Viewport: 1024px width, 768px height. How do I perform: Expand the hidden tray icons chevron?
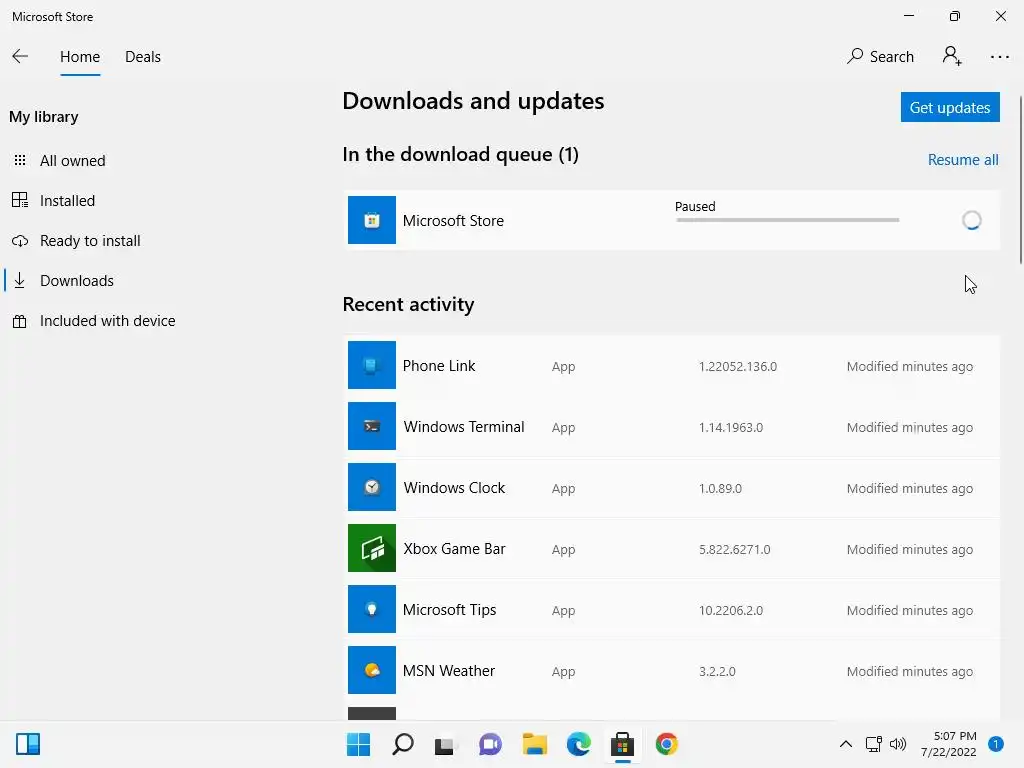(x=846, y=744)
